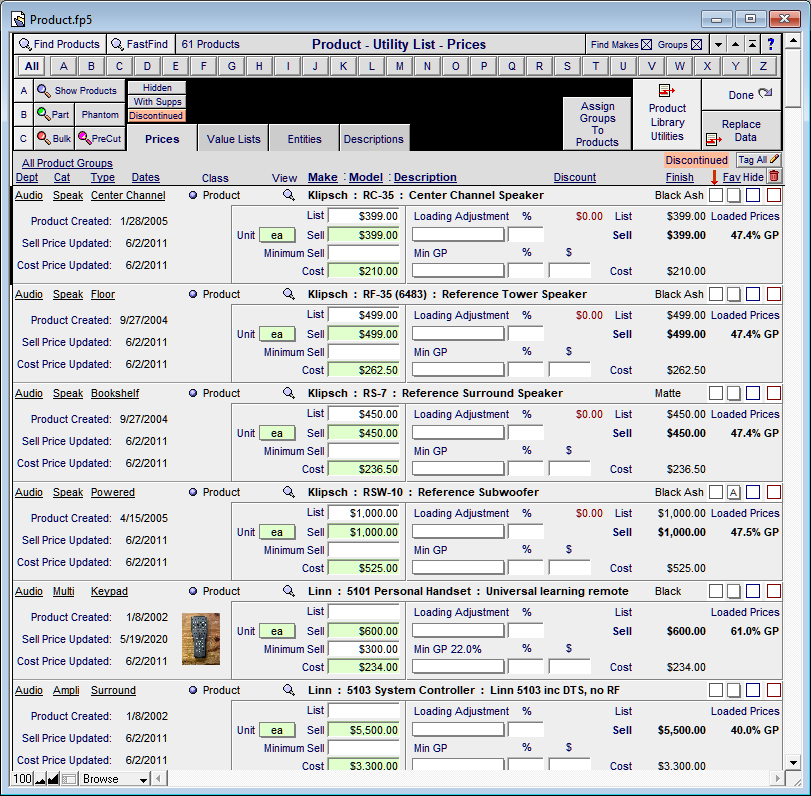Viewport: 811px width, 796px height.
Task: Switch to the Prices tab
Action: click(x=162, y=139)
